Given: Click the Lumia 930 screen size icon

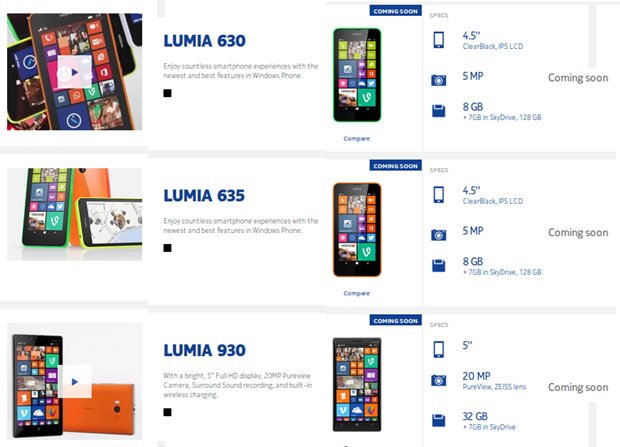Looking at the screenshot, I should click(439, 349).
